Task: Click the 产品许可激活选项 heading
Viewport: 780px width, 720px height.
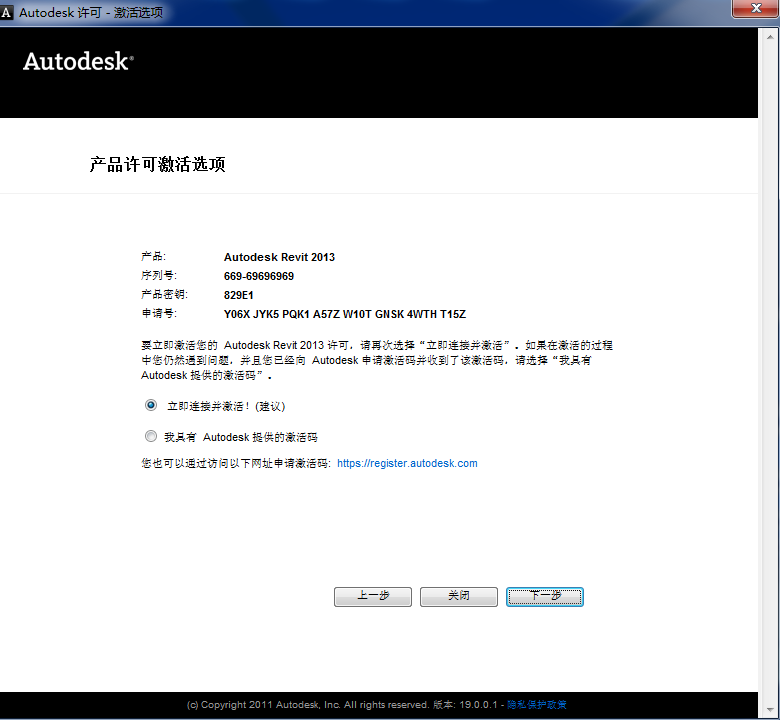Action: coord(157,164)
